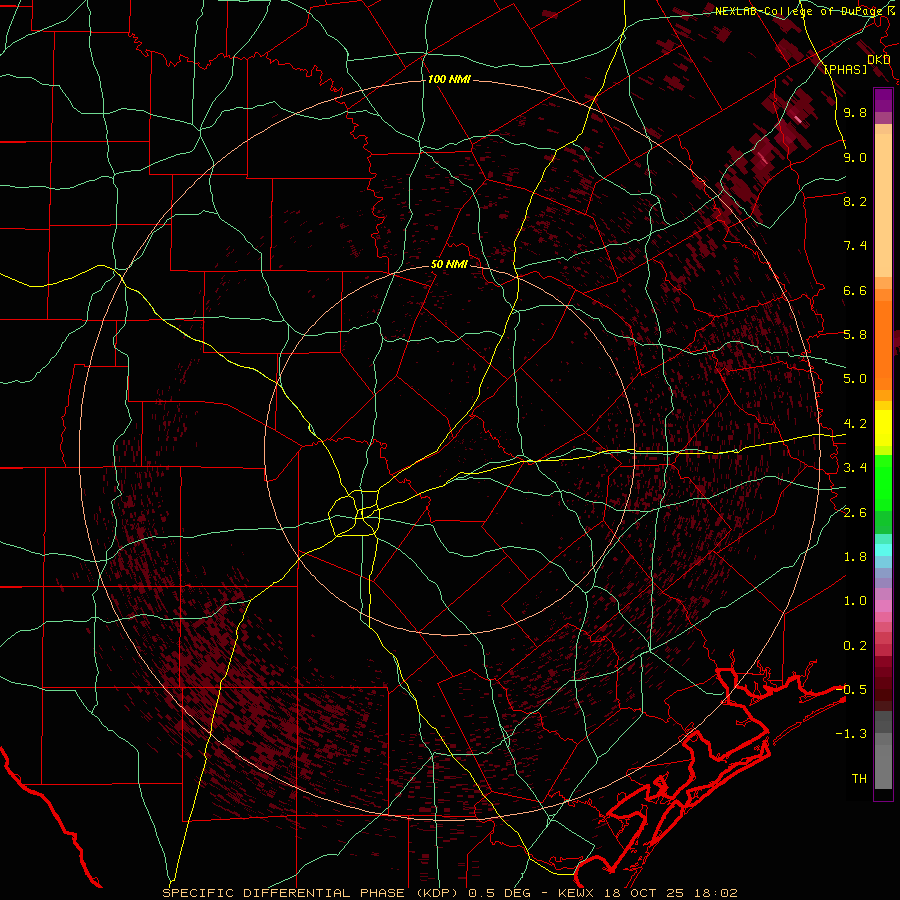This screenshot has width=900, height=900.
Task: Click the 3.4 value on the color scale
Action: click(855, 468)
